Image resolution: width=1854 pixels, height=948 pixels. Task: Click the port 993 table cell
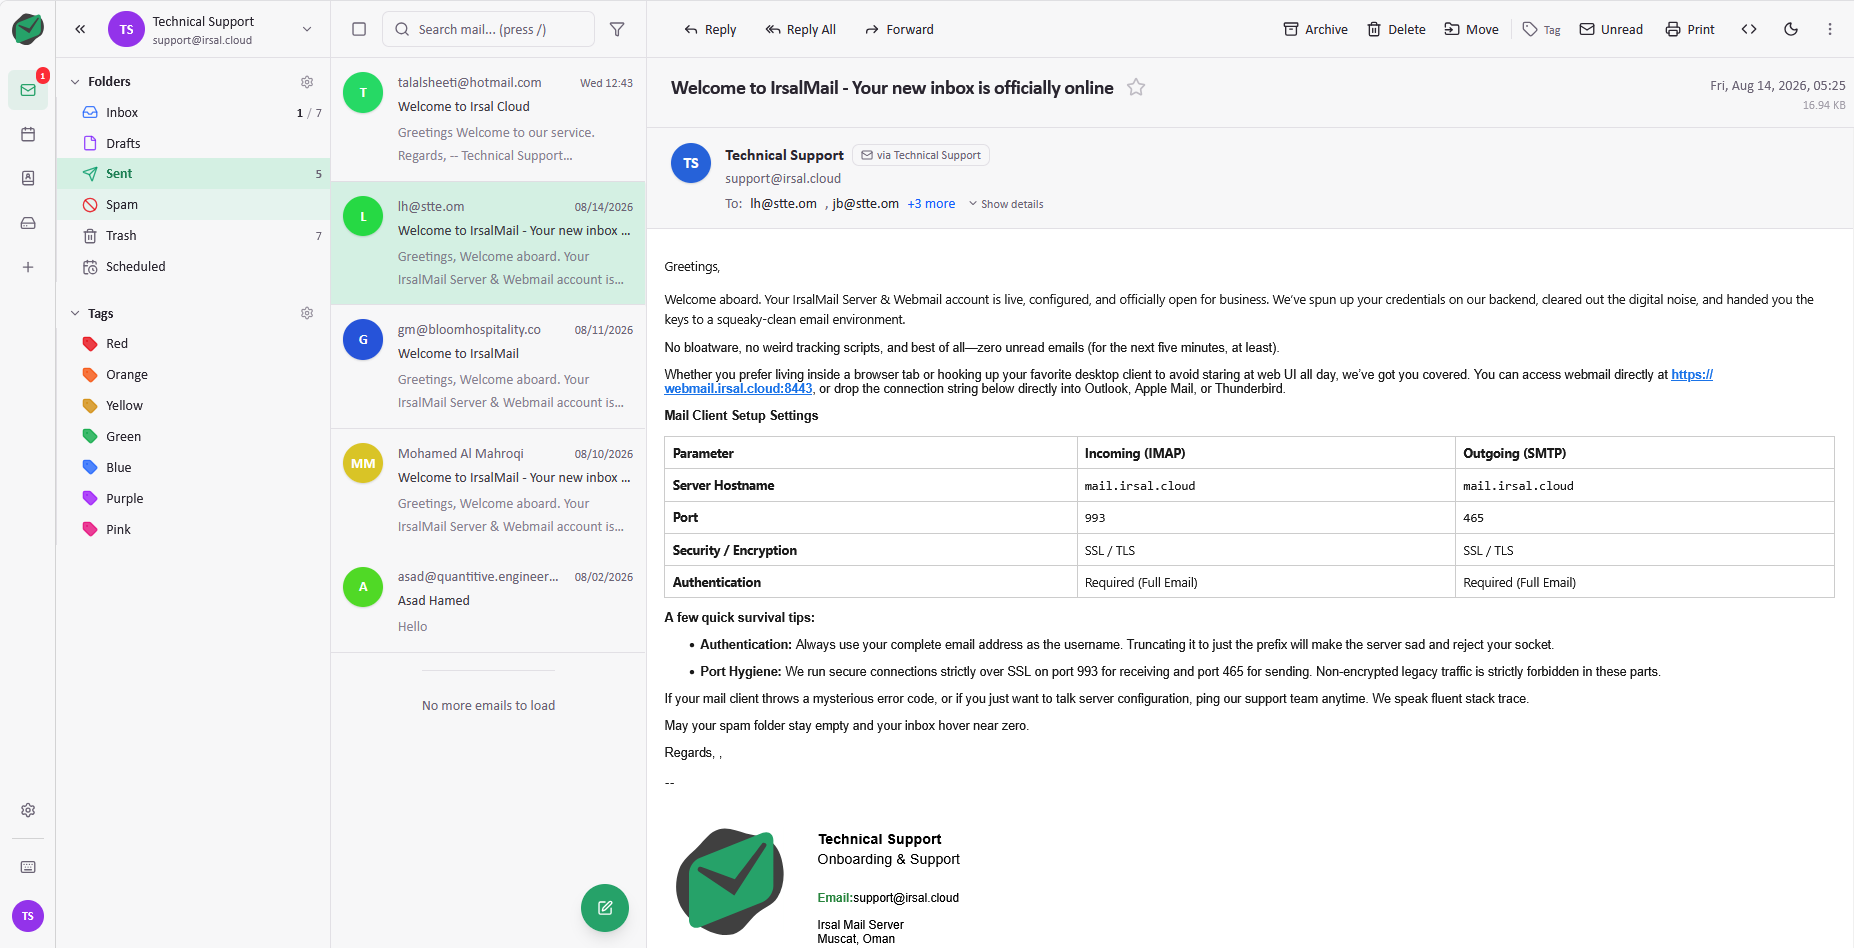1266,518
